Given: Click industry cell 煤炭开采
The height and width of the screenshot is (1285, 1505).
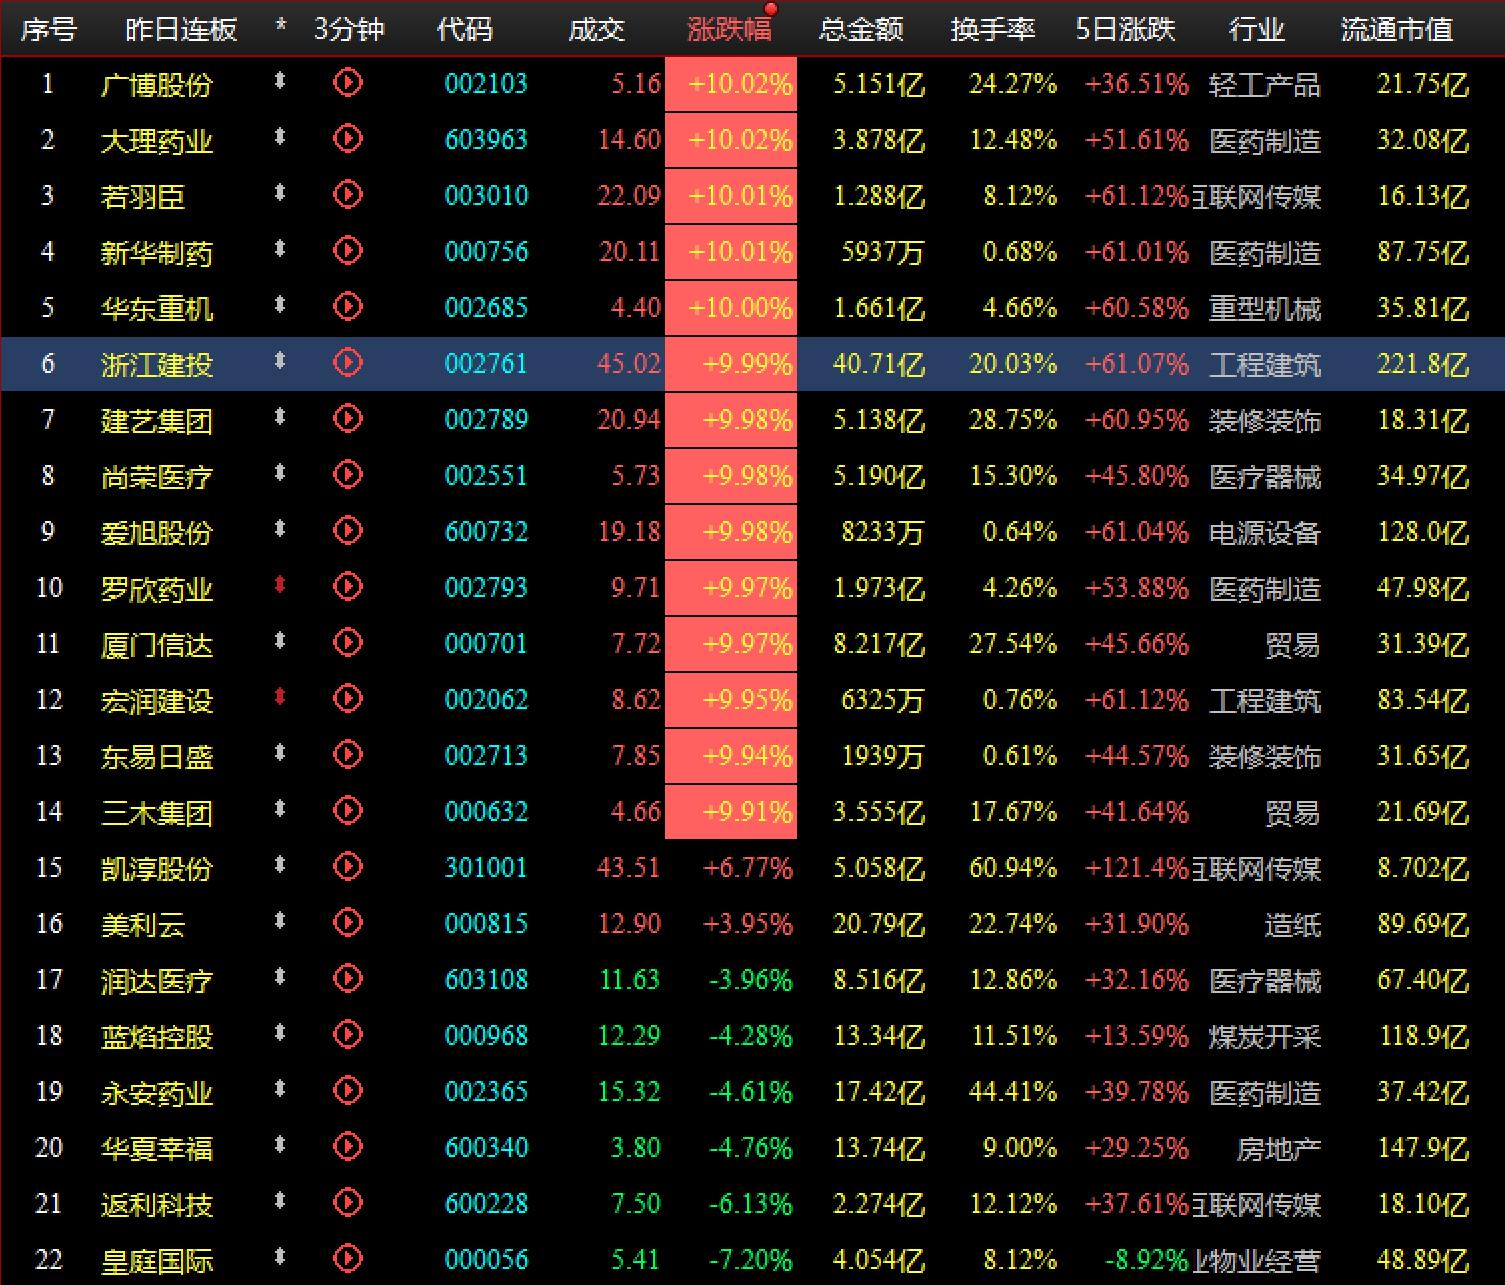Looking at the screenshot, I should coord(1265,1036).
